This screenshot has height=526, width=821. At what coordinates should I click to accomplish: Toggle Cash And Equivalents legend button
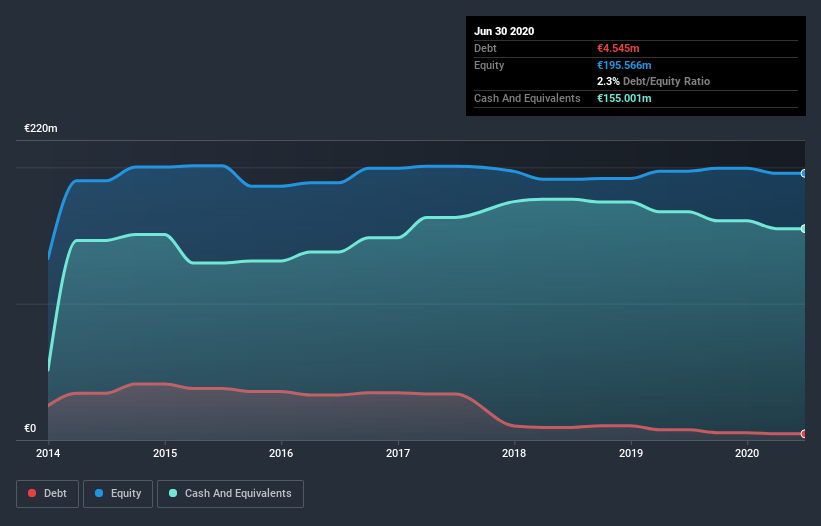pos(230,494)
